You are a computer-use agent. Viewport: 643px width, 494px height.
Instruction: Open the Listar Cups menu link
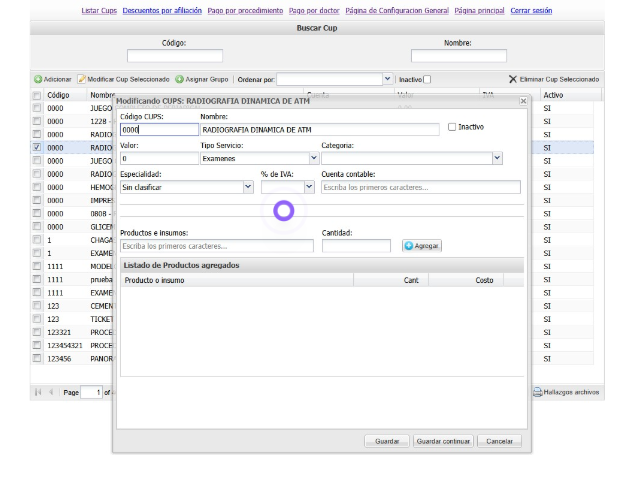[x=99, y=10]
